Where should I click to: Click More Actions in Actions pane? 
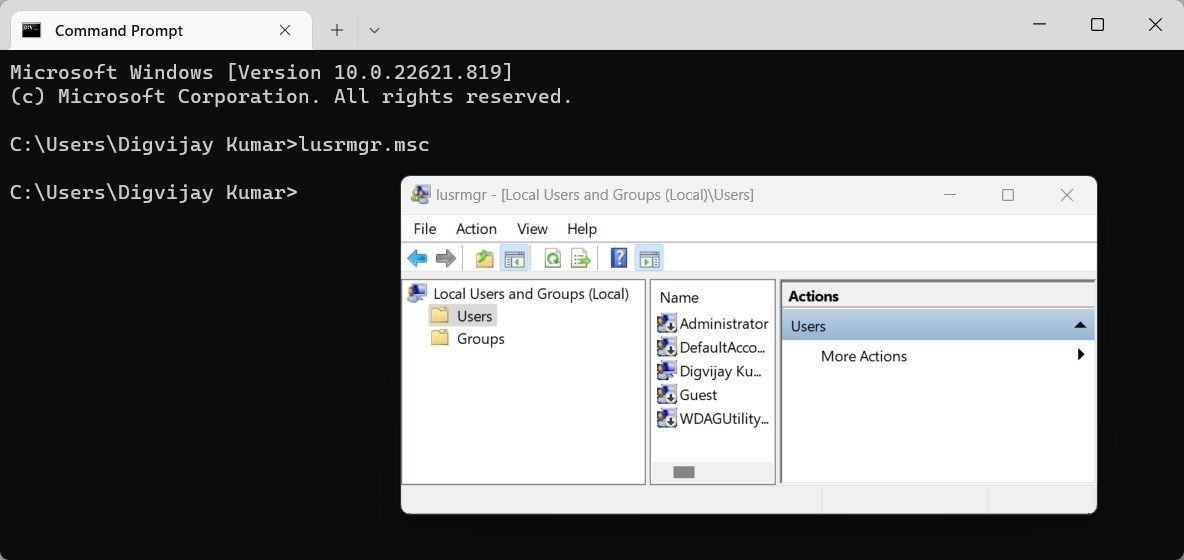click(x=864, y=356)
